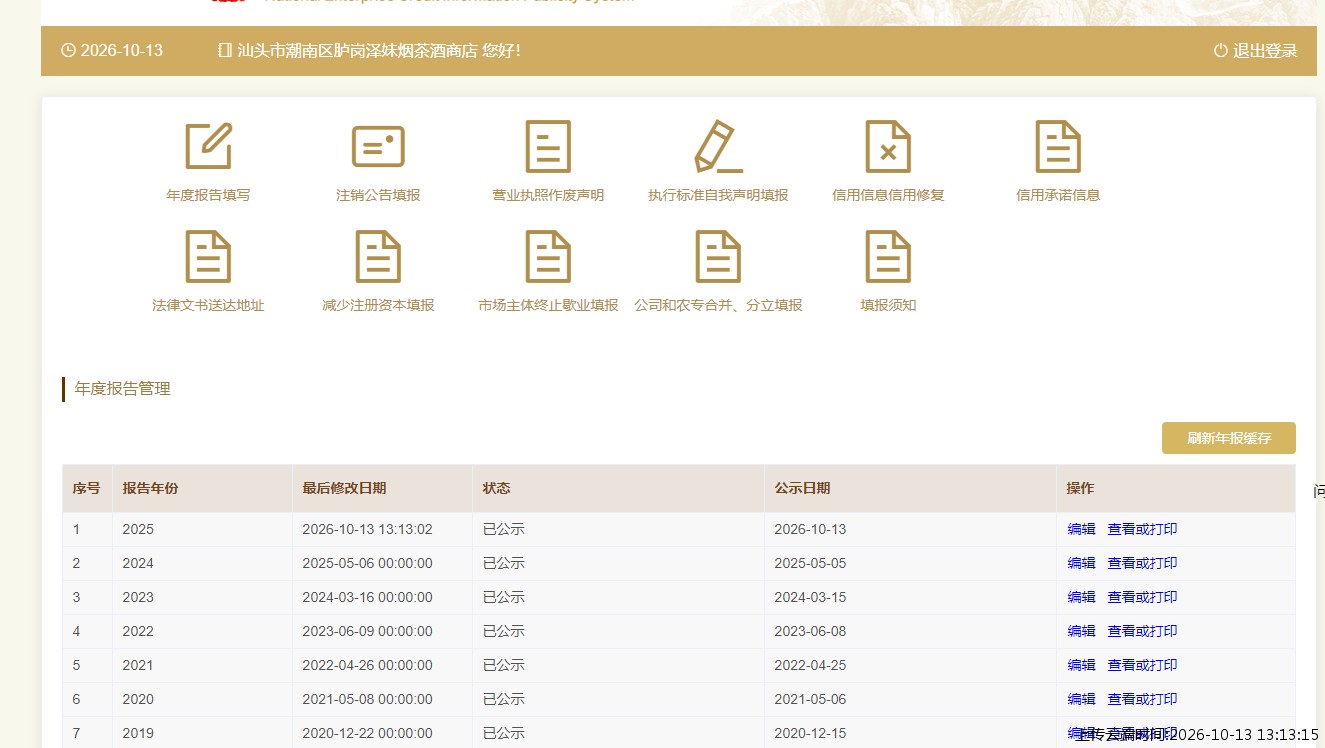Viewport: 1325px width, 748px height.
Task: Click 查看或打印 for the 2025 report
Action: pyautogui.click(x=1142, y=529)
